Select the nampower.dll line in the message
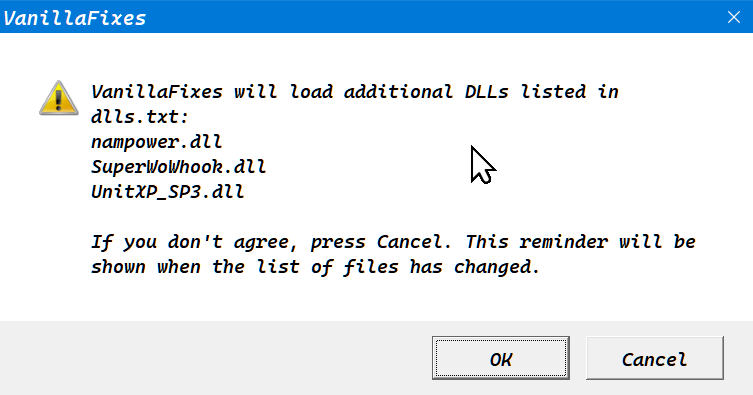The image size is (753, 395). point(157,142)
